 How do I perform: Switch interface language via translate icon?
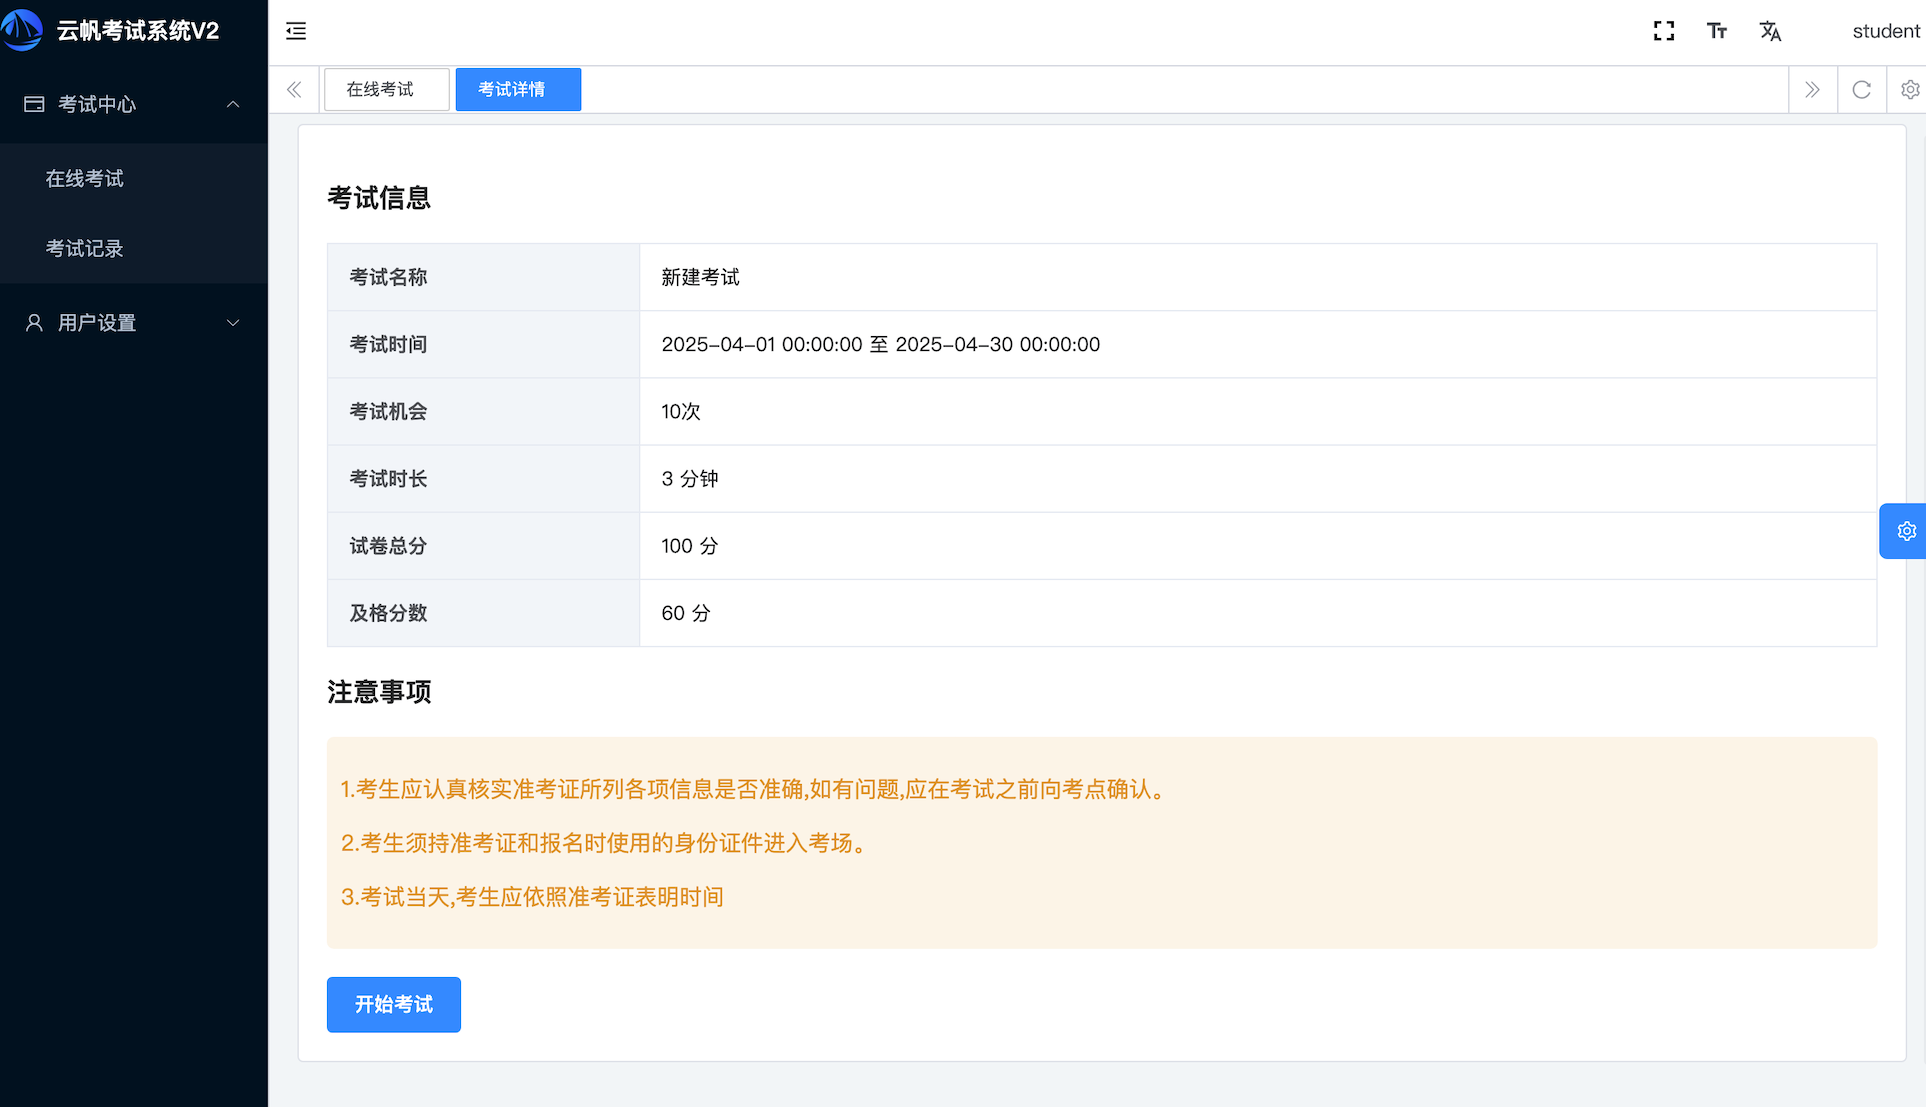[x=1770, y=31]
